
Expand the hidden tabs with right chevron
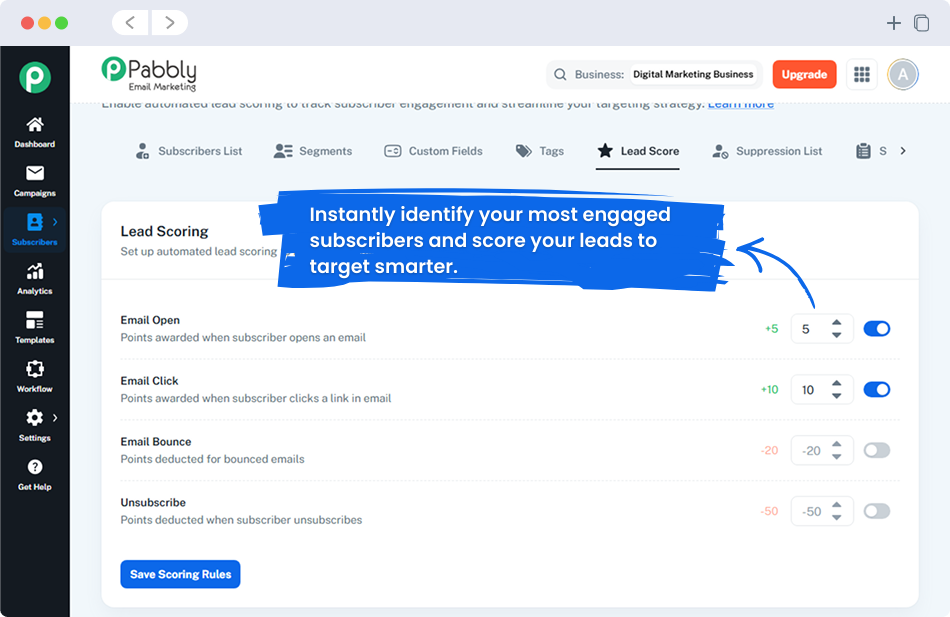pos(903,150)
